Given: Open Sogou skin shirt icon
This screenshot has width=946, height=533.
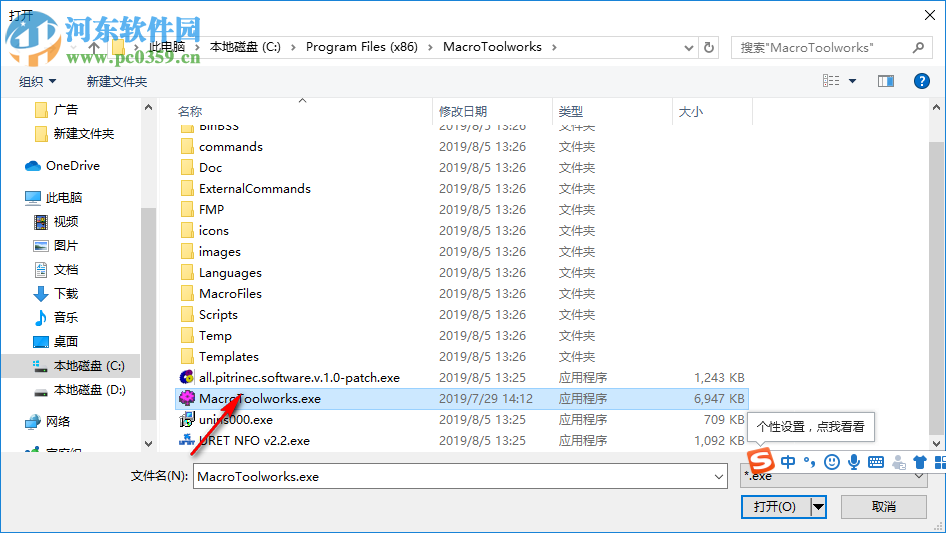Looking at the screenshot, I should (x=919, y=462).
